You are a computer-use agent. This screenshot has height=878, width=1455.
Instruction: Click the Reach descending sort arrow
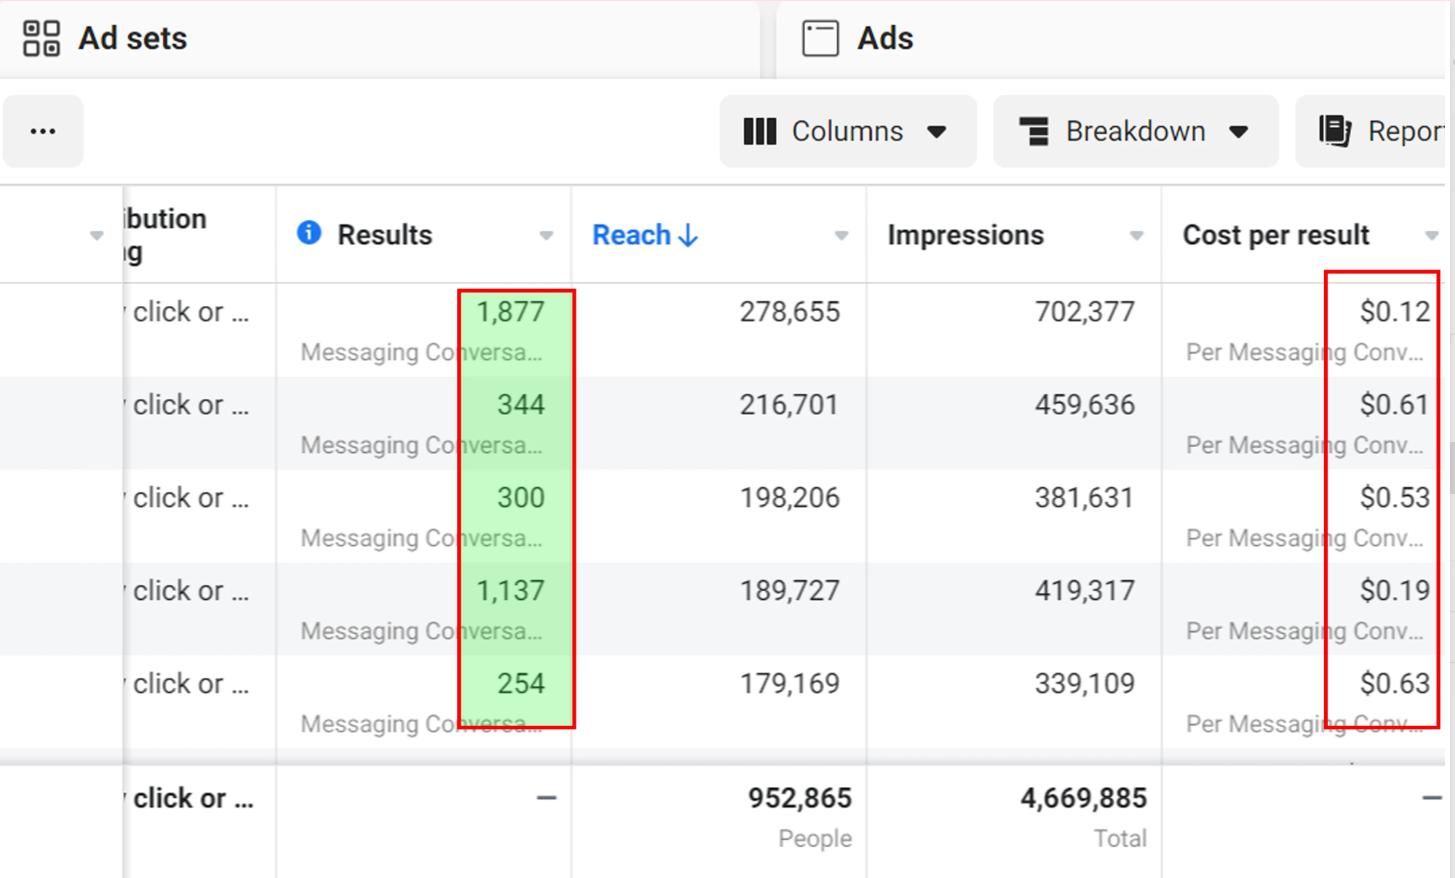[688, 236]
